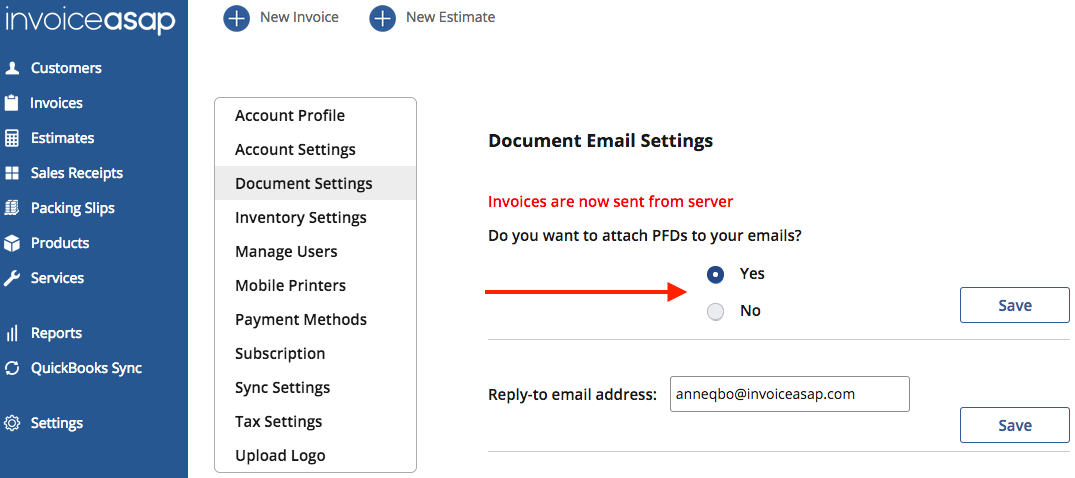Screen dimensions: 1075x478
Task: Open the Account Profile menu item
Action: pos(290,116)
